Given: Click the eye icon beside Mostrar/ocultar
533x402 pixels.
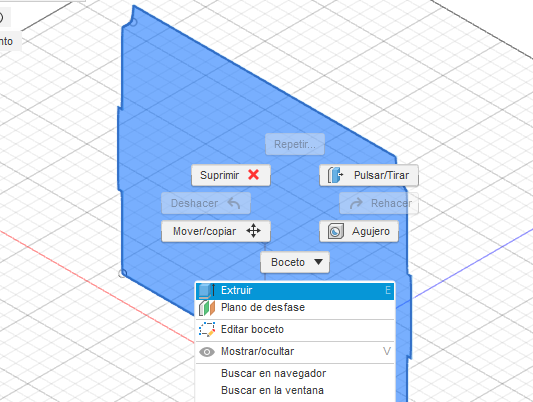Looking at the screenshot, I should tap(207, 352).
